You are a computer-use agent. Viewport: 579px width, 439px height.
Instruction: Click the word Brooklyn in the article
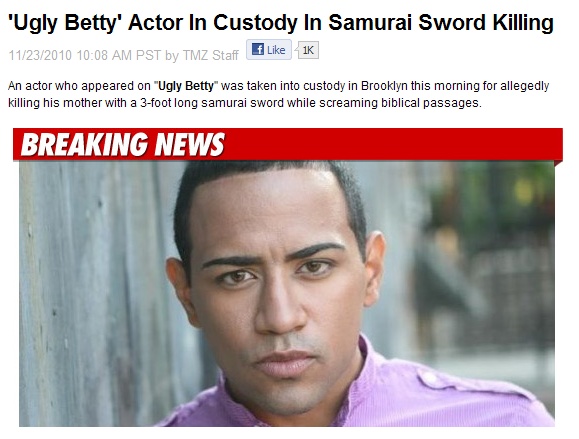[384, 86]
